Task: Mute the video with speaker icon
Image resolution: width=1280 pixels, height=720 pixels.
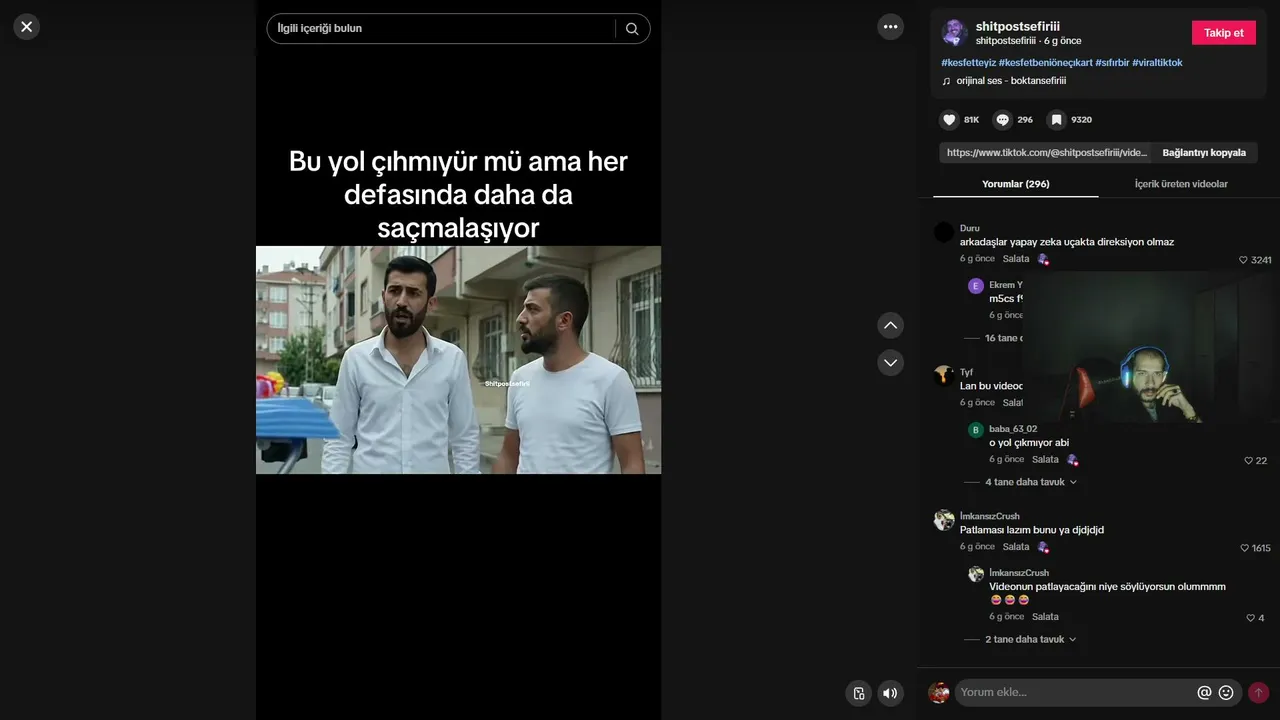Action: (890, 693)
